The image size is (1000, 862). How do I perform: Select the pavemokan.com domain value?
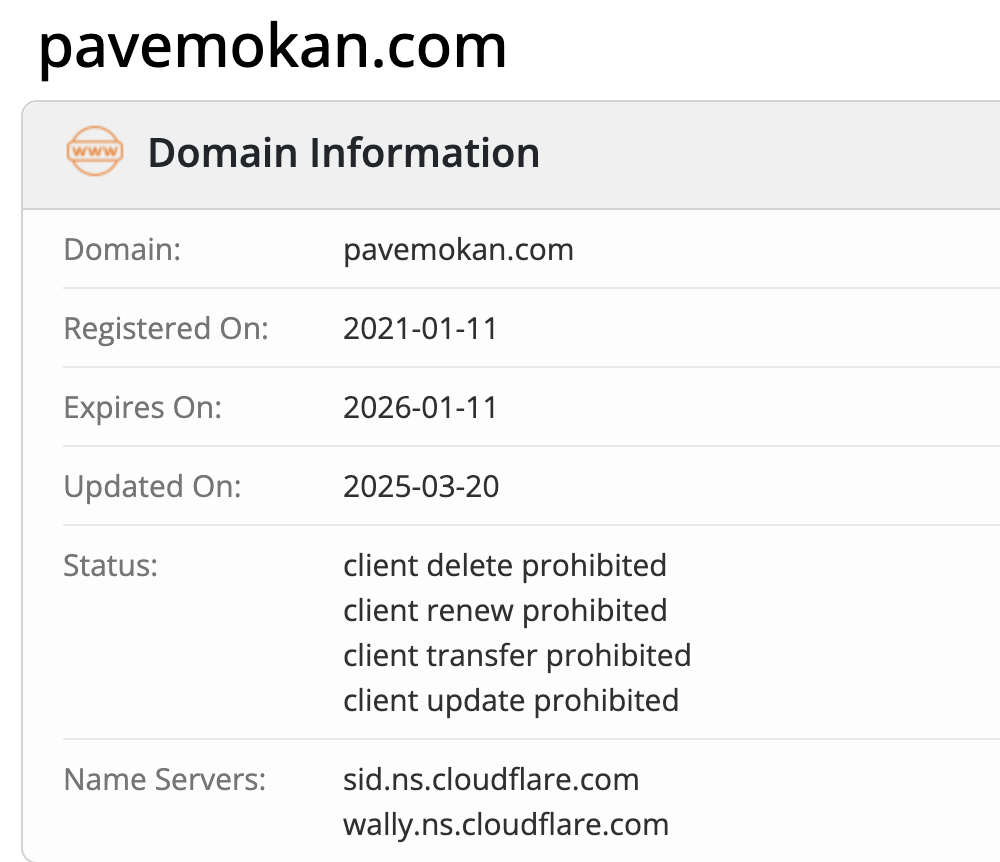tap(459, 250)
